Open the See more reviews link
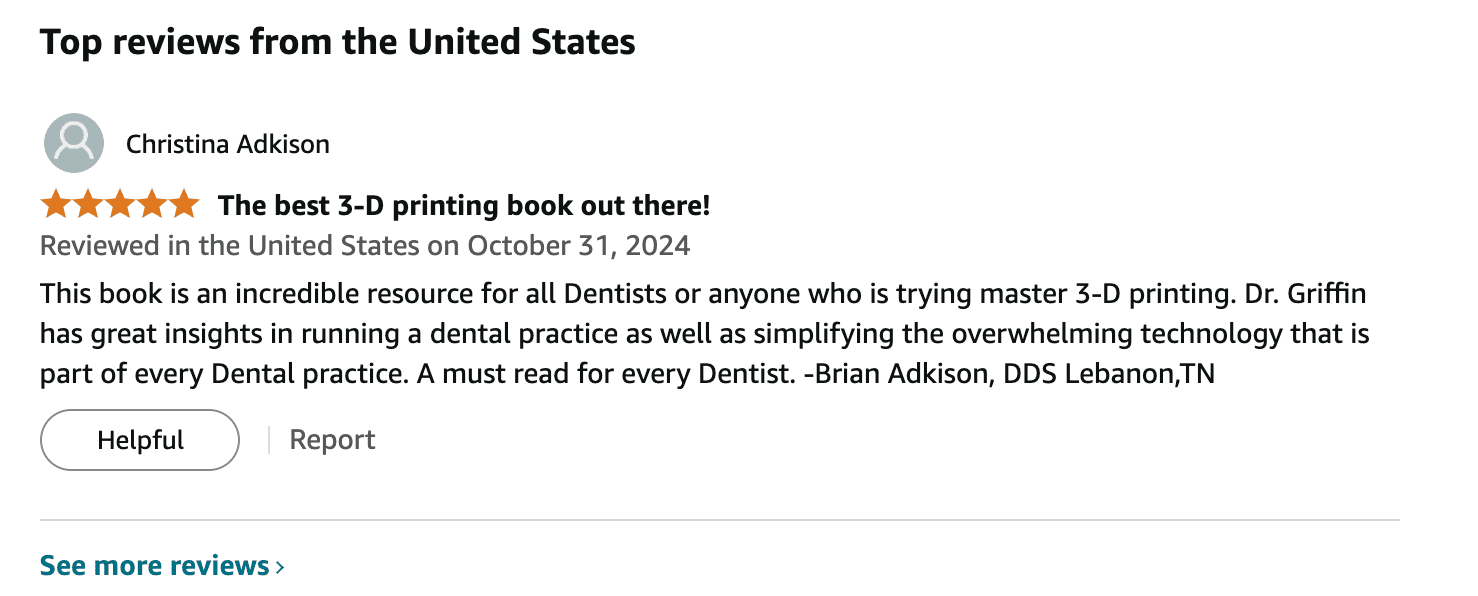 [163, 566]
